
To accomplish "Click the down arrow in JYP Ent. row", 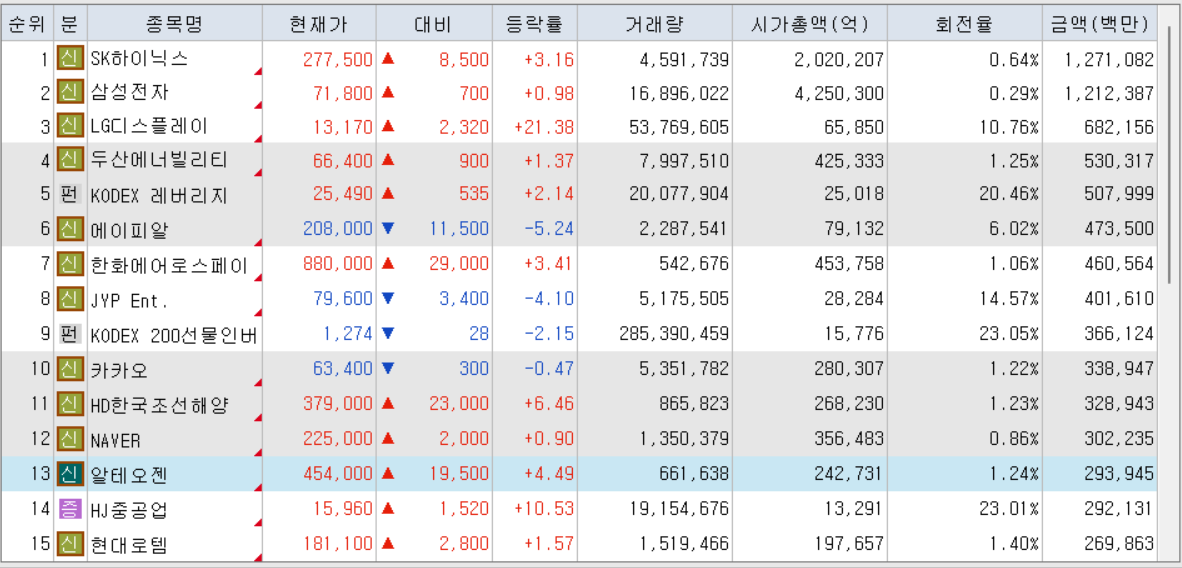I will [388, 299].
